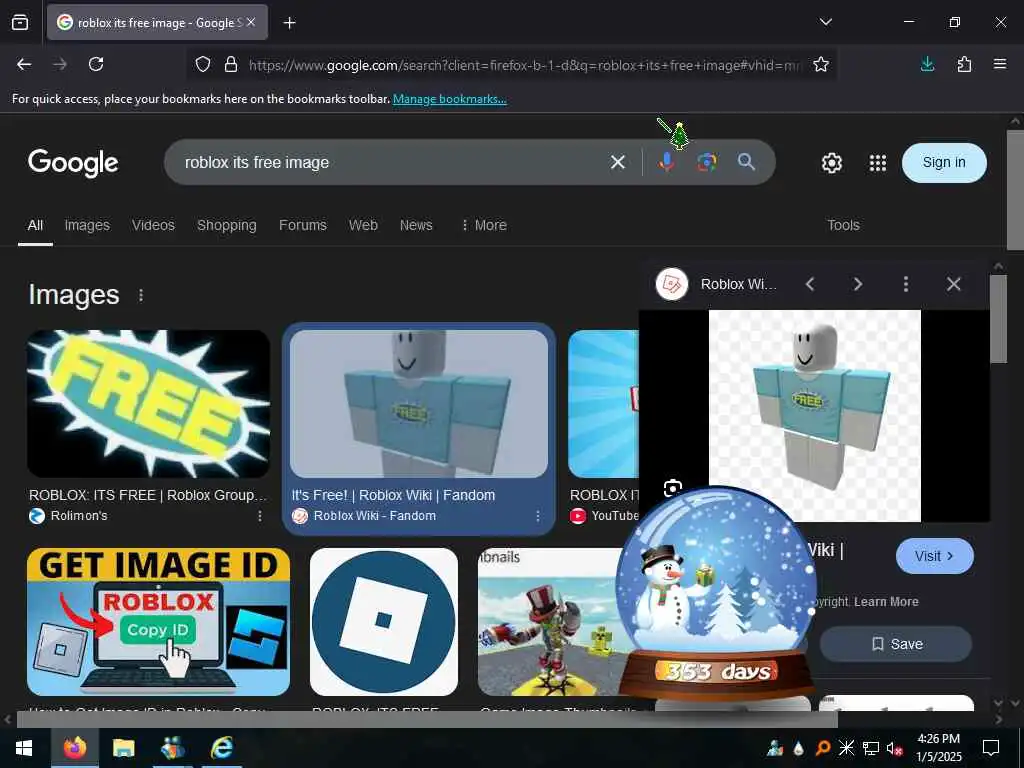Open more options for Roblox Wiki - Fandom result

pyautogui.click(x=537, y=516)
